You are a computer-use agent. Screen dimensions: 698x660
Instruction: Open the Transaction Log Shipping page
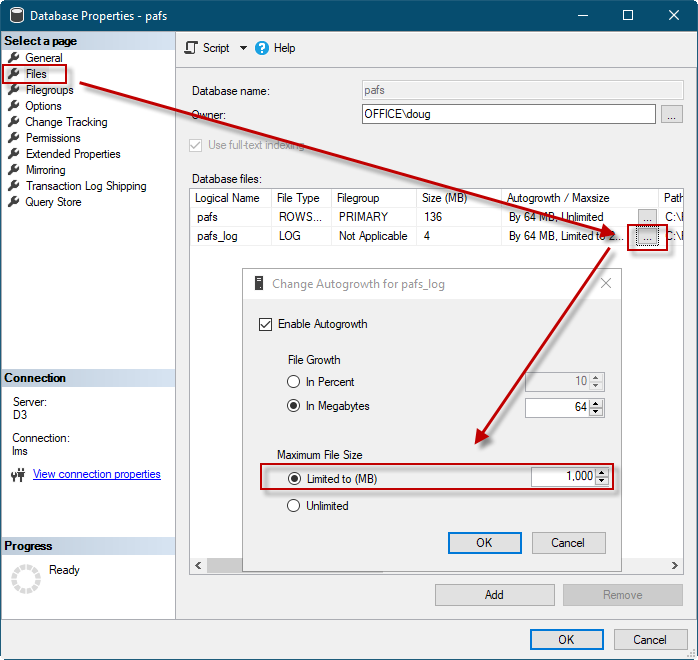click(x=86, y=186)
